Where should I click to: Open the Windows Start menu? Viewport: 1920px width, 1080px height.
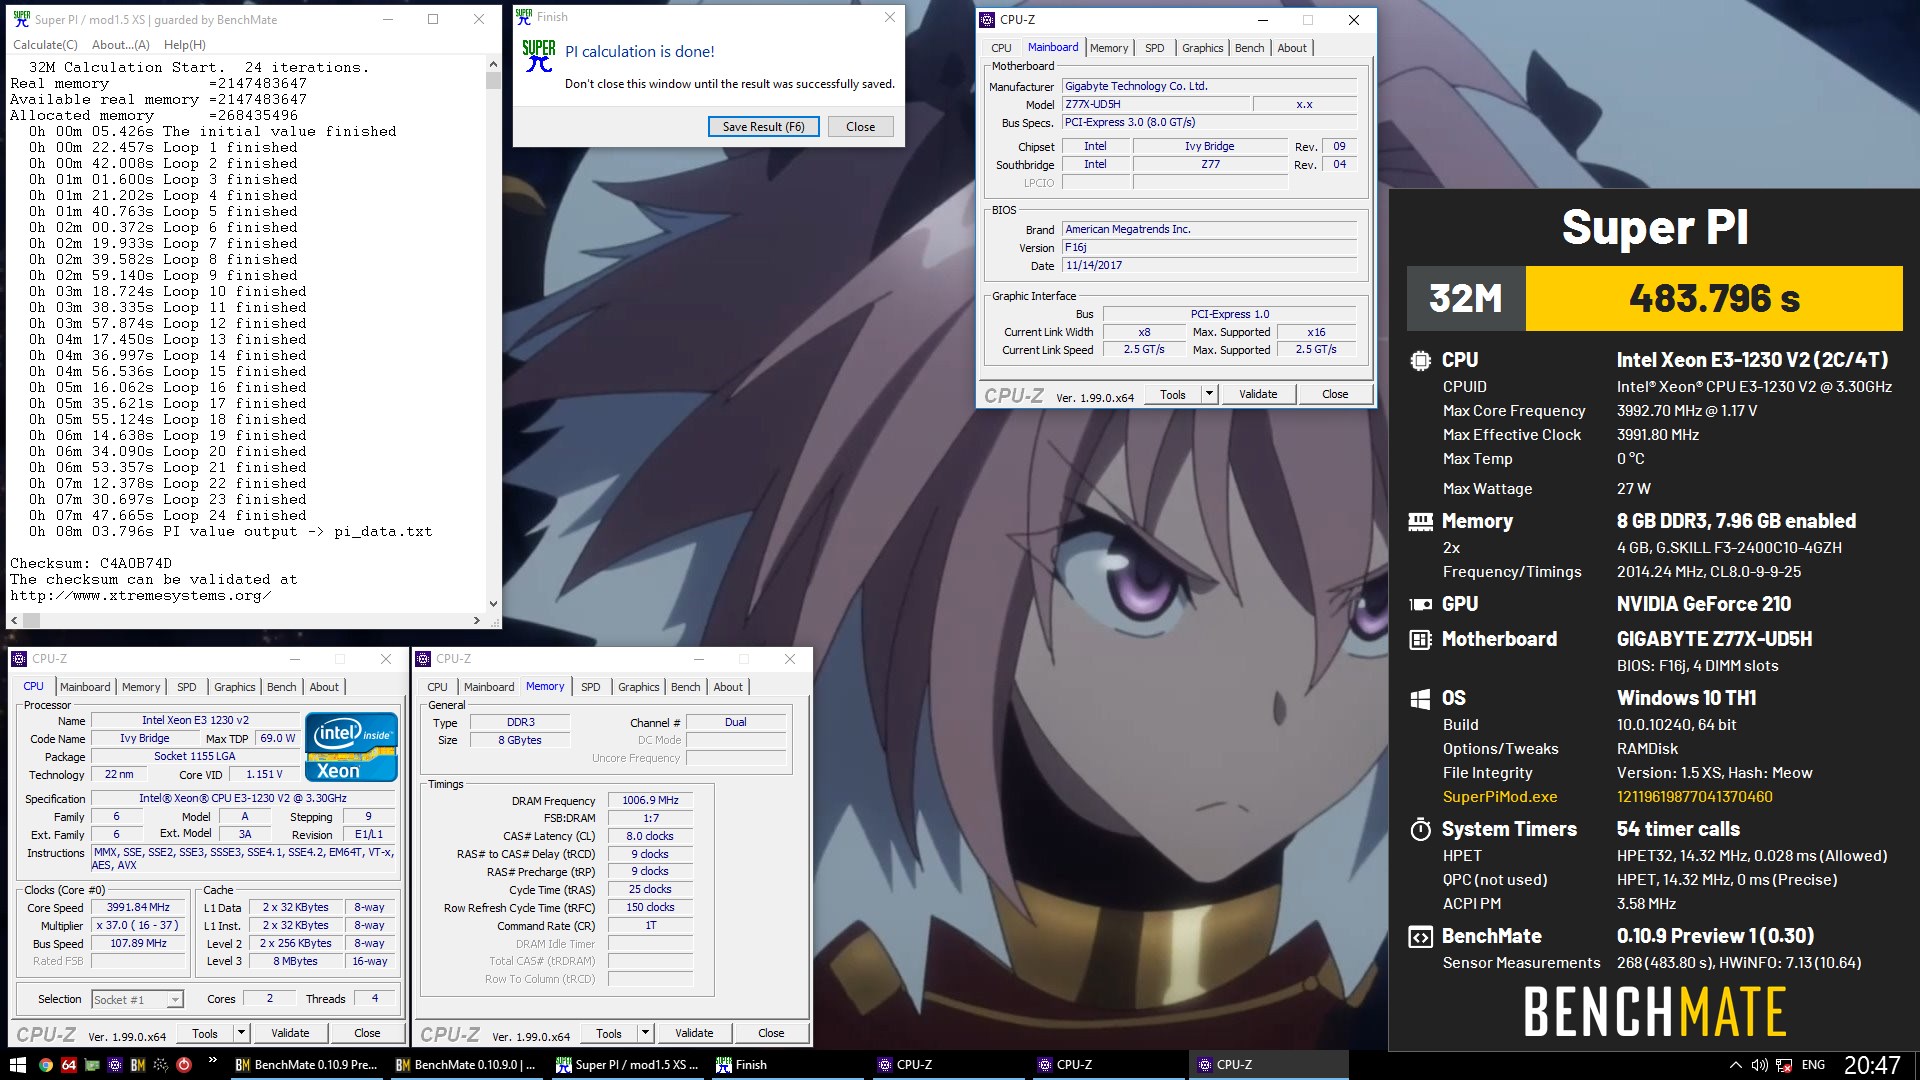coord(17,1065)
